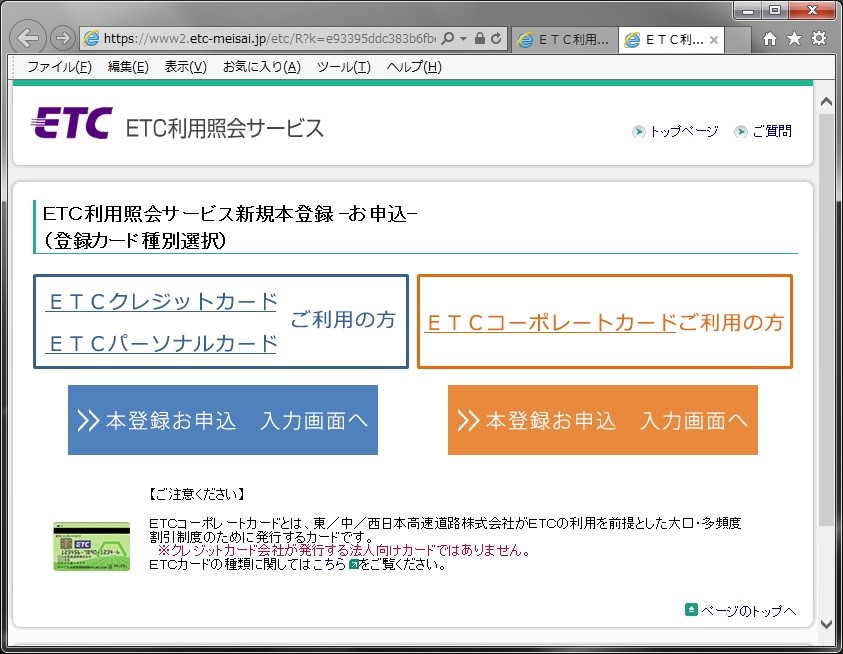Click the search magnifier in address bar
The image size is (843, 654).
[447, 38]
